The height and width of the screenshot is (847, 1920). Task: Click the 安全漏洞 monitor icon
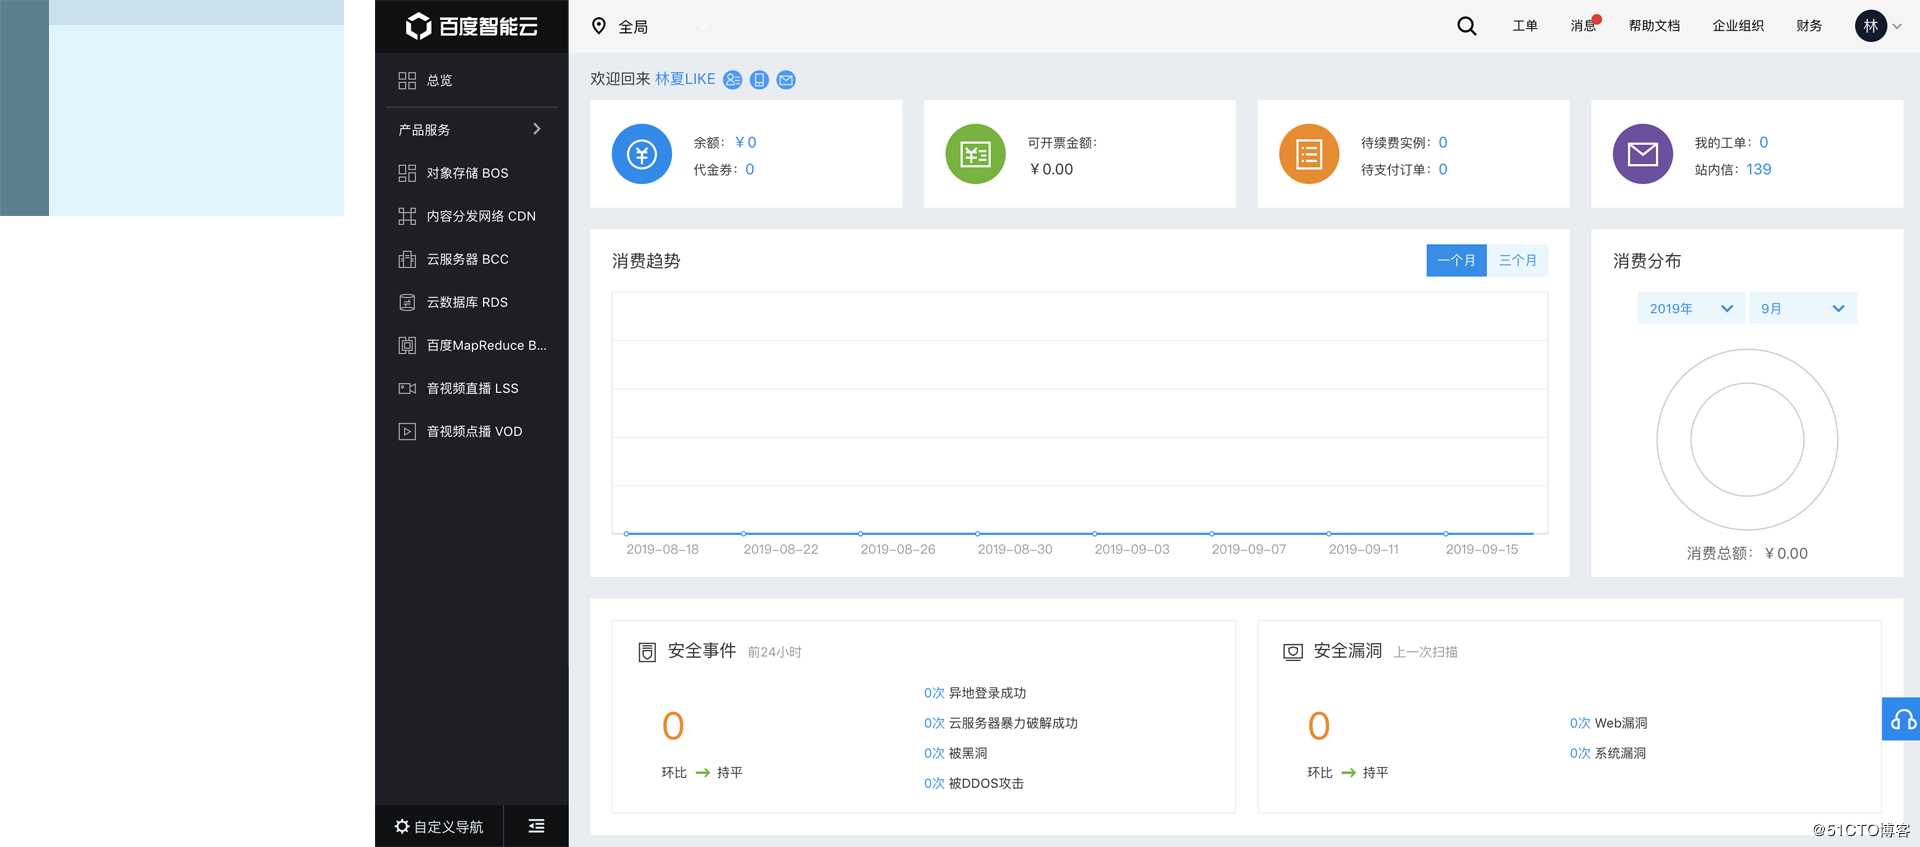click(x=1293, y=652)
